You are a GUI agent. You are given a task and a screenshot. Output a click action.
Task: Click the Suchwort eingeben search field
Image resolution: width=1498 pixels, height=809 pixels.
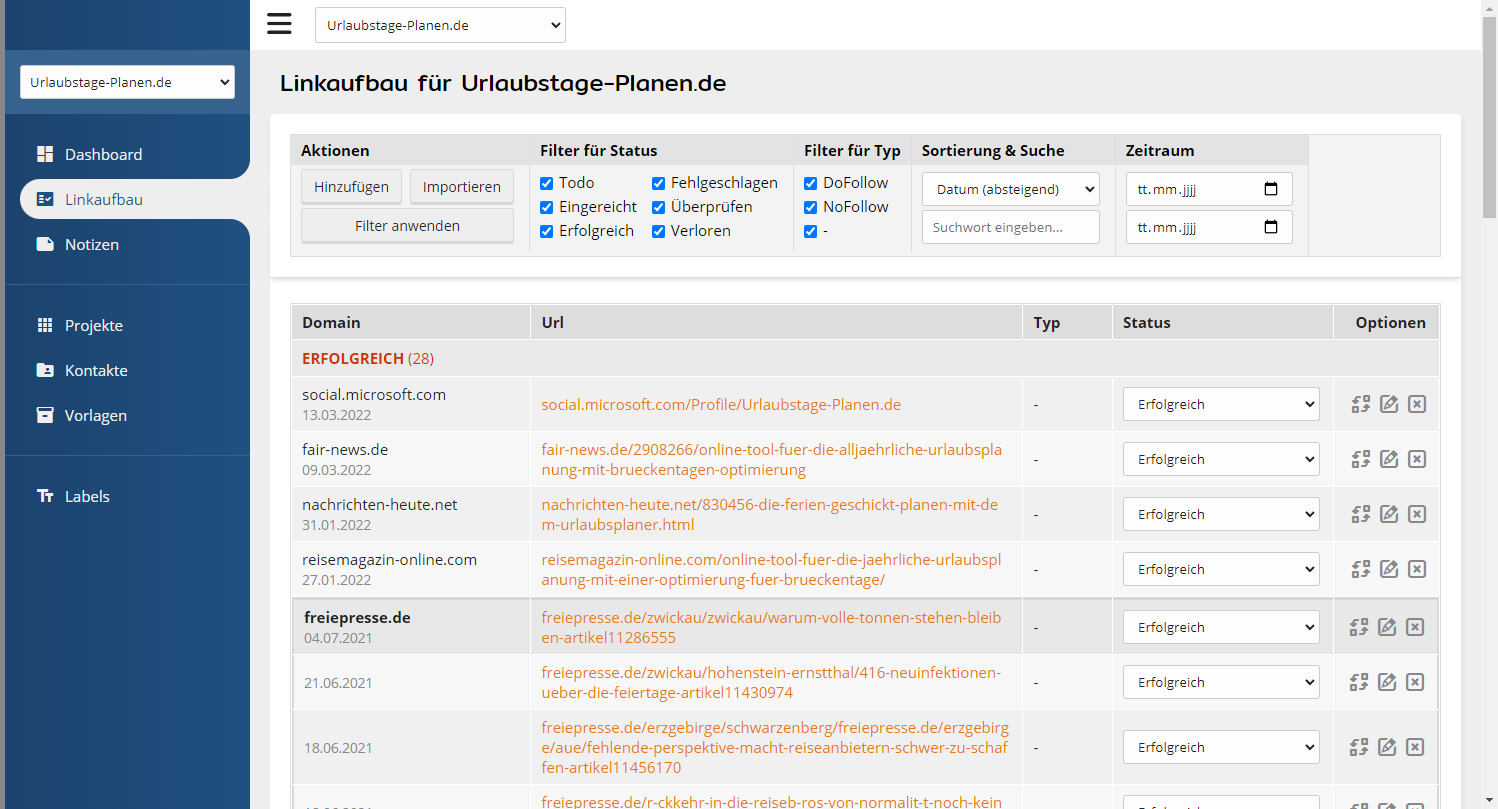point(1010,227)
